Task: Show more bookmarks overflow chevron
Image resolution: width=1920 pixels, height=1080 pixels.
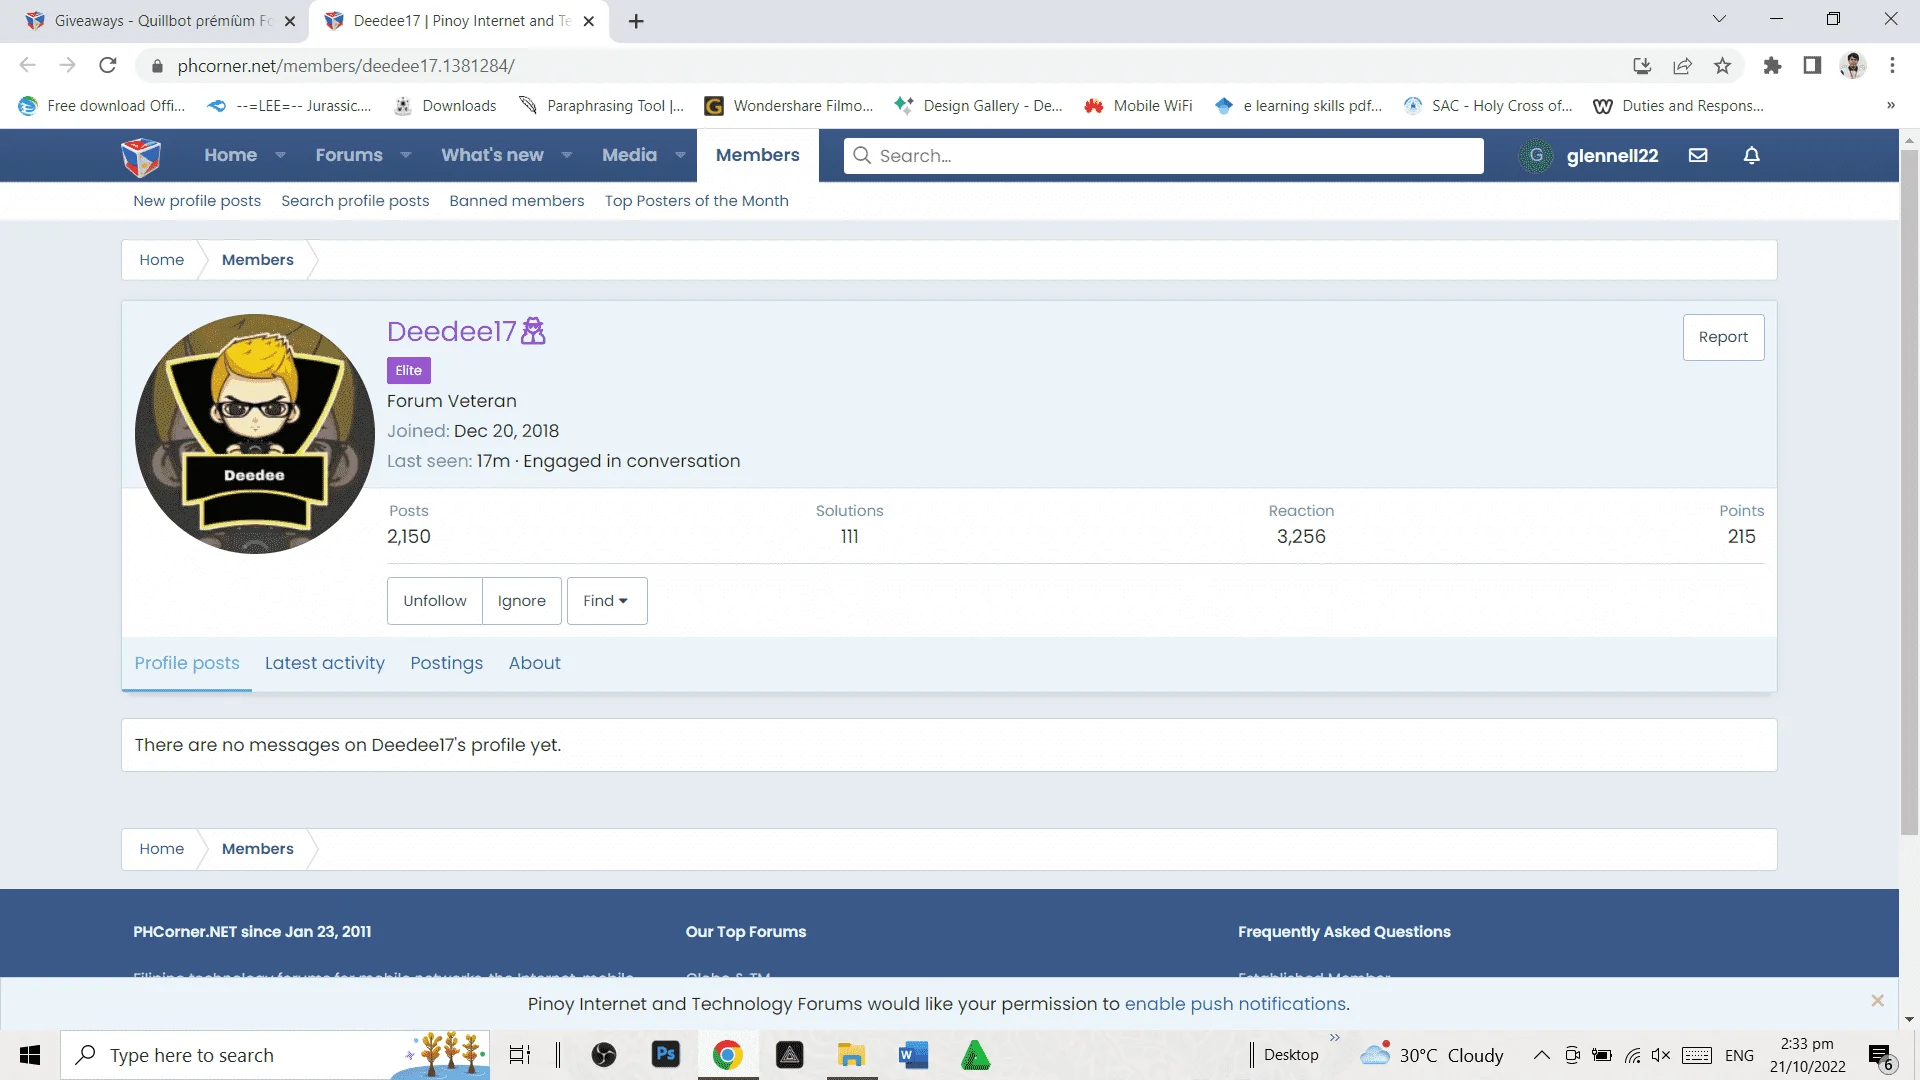Action: coord(1891,106)
